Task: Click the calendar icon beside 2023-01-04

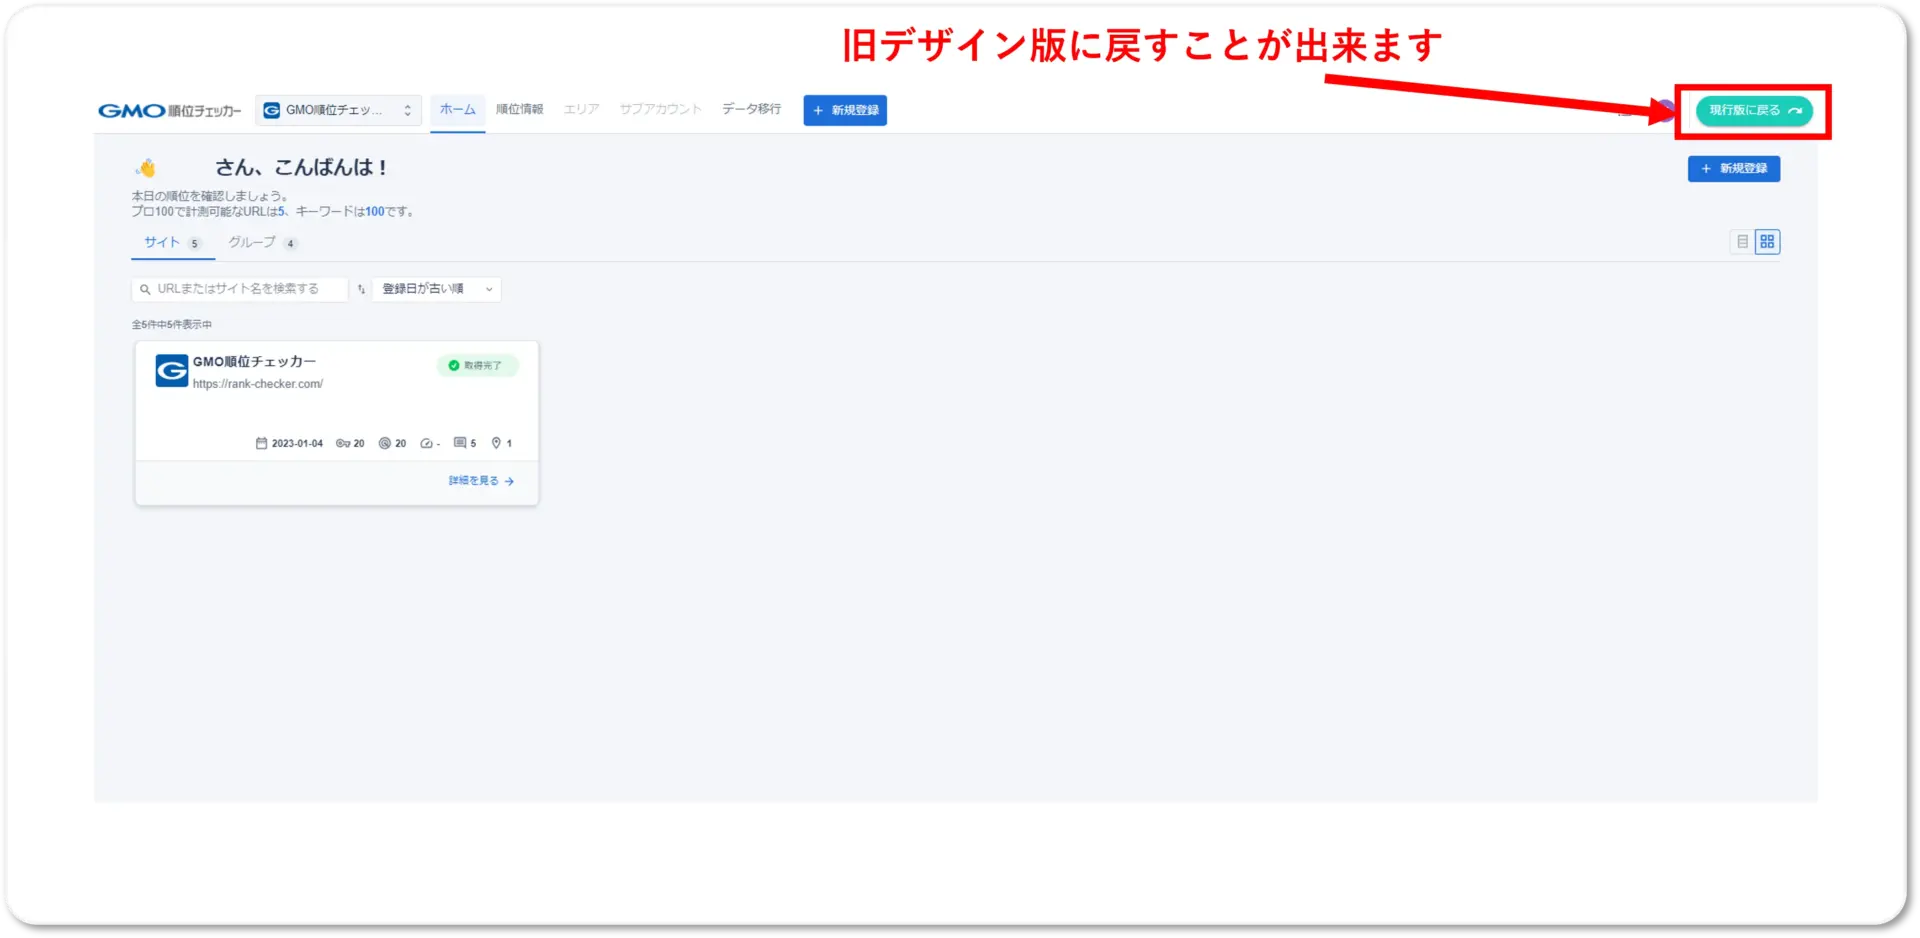Action: point(262,443)
